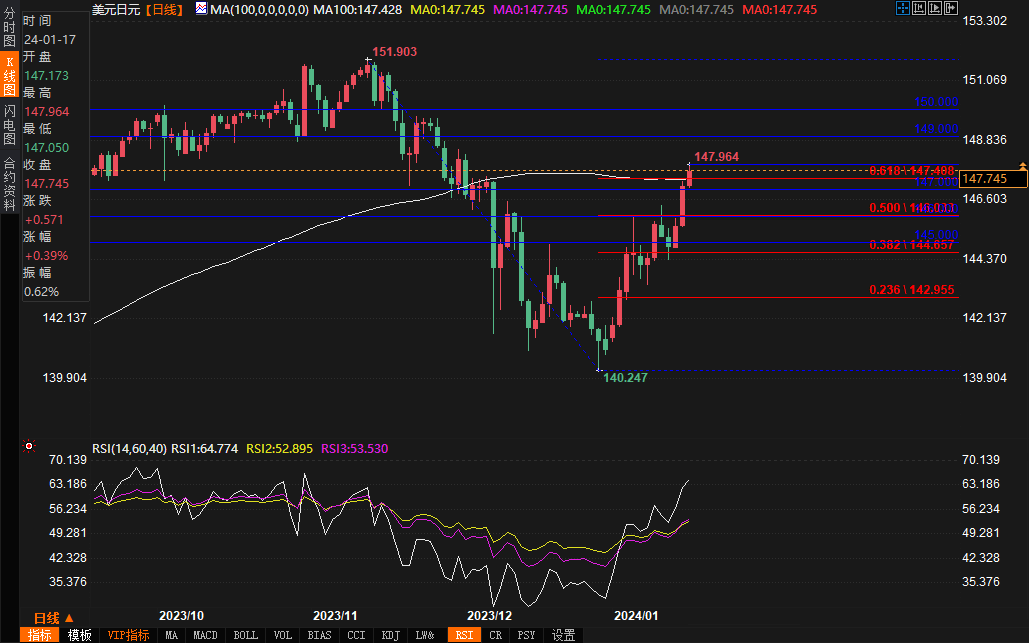The height and width of the screenshot is (643, 1029).
Task: Open the 合约资料 side tab
Action: click(9, 184)
